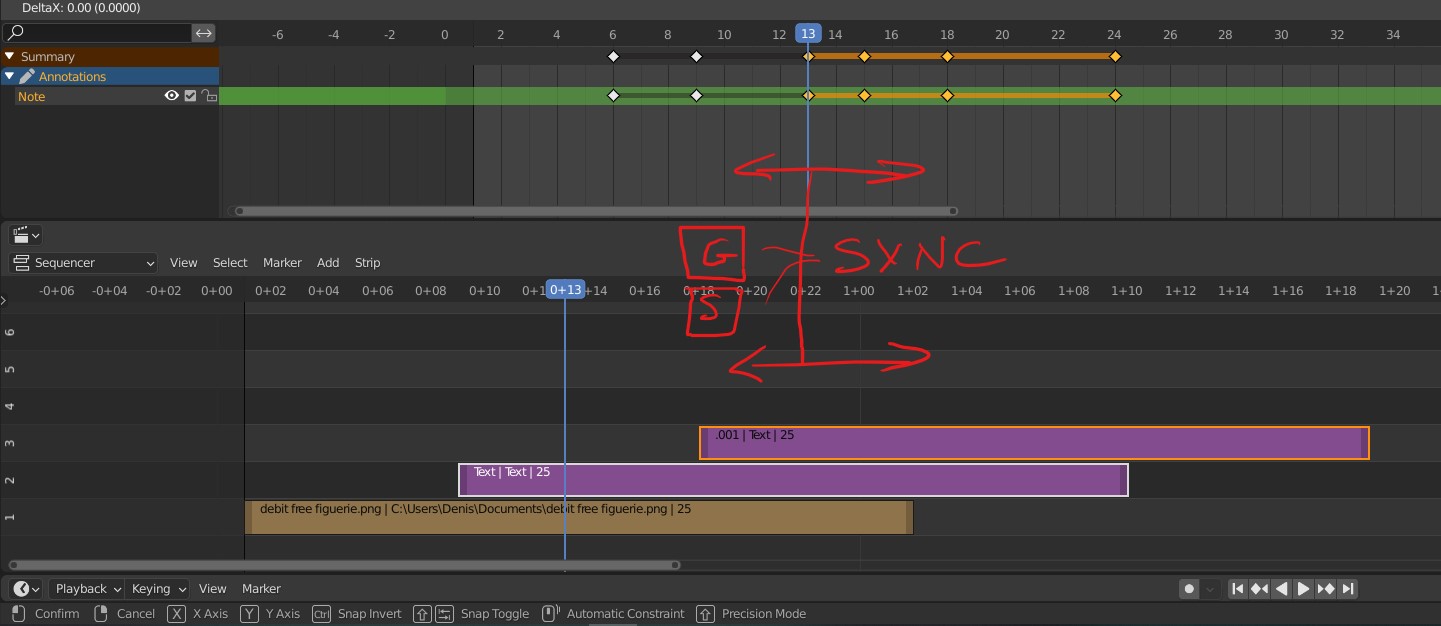The height and width of the screenshot is (626, 1441).
Task: Click the first white Summary keyframe diamond
Action: [613, 57]
